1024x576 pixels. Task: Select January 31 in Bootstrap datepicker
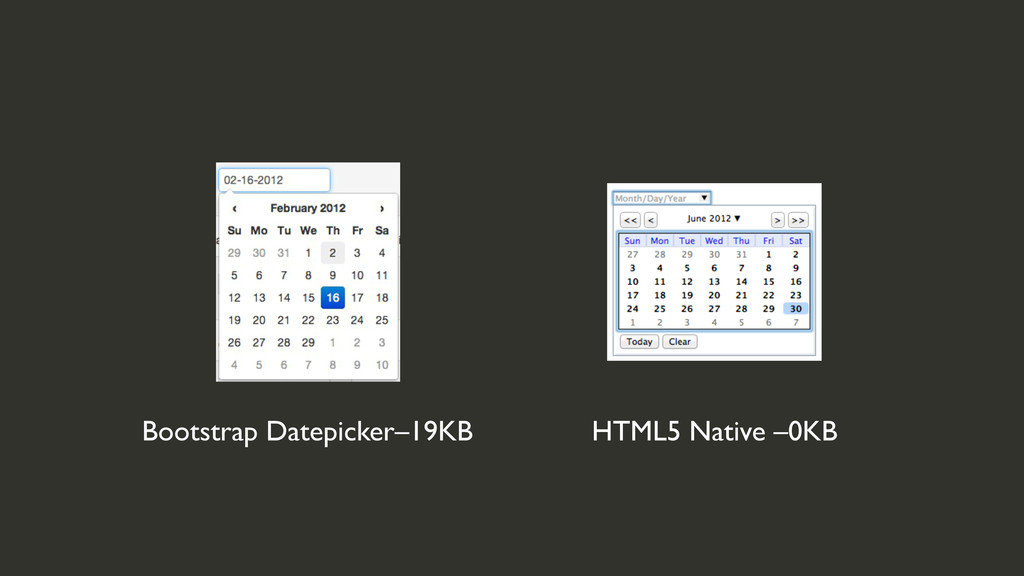283,253
